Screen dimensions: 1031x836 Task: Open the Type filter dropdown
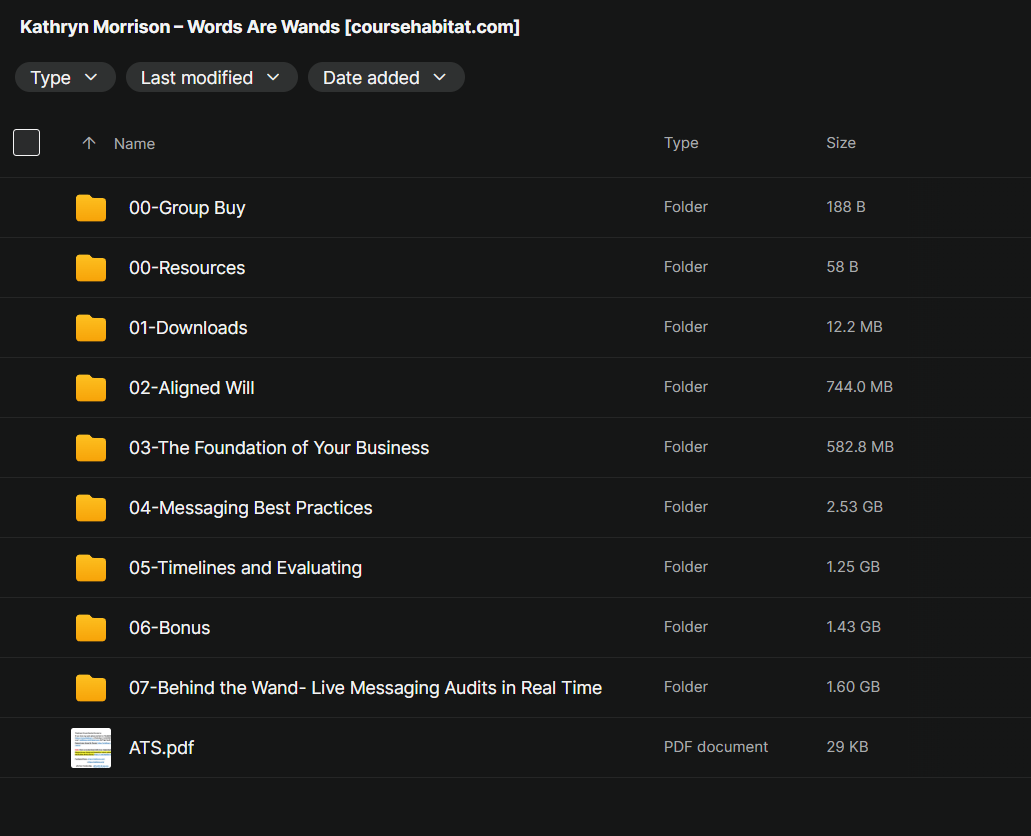tap(65, 78)
